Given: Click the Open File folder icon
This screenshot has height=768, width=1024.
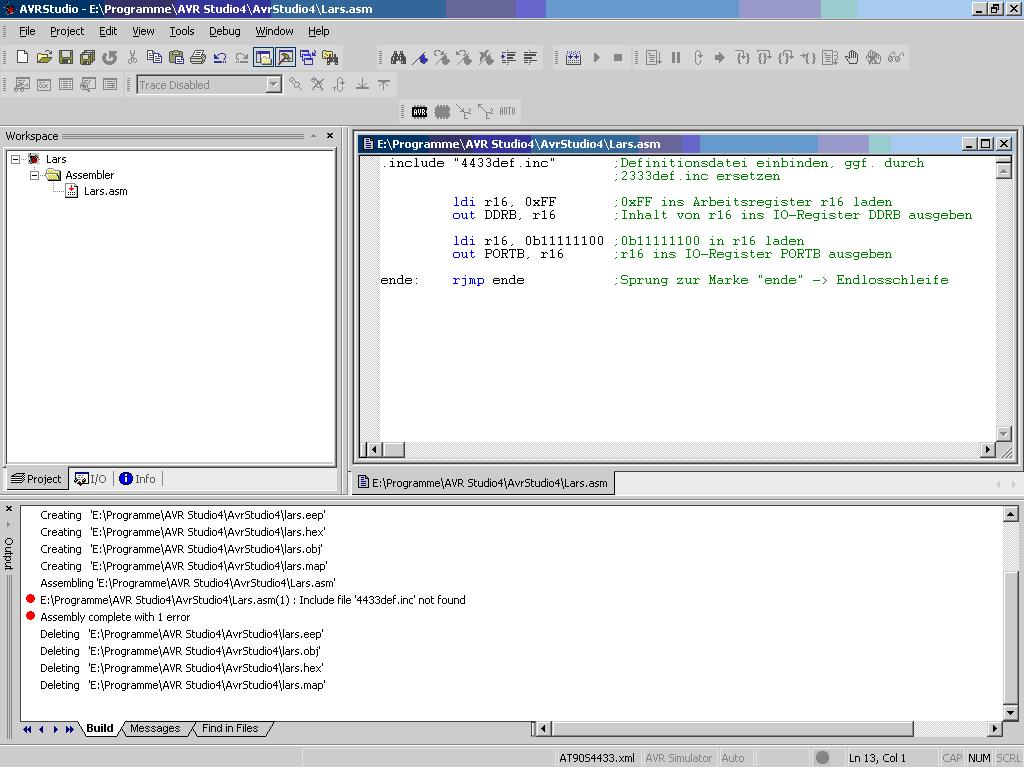Looking at the screenshot, I should coord(44,57).
